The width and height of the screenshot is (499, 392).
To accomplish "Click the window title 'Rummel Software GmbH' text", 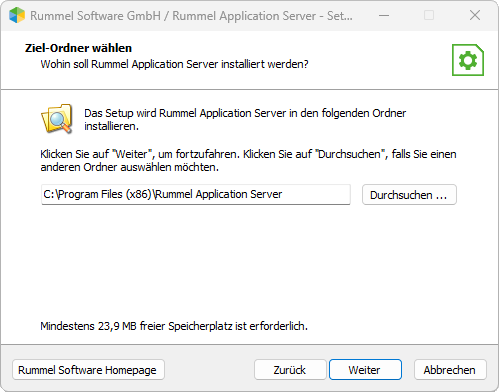I will click(x=95, y=16).
